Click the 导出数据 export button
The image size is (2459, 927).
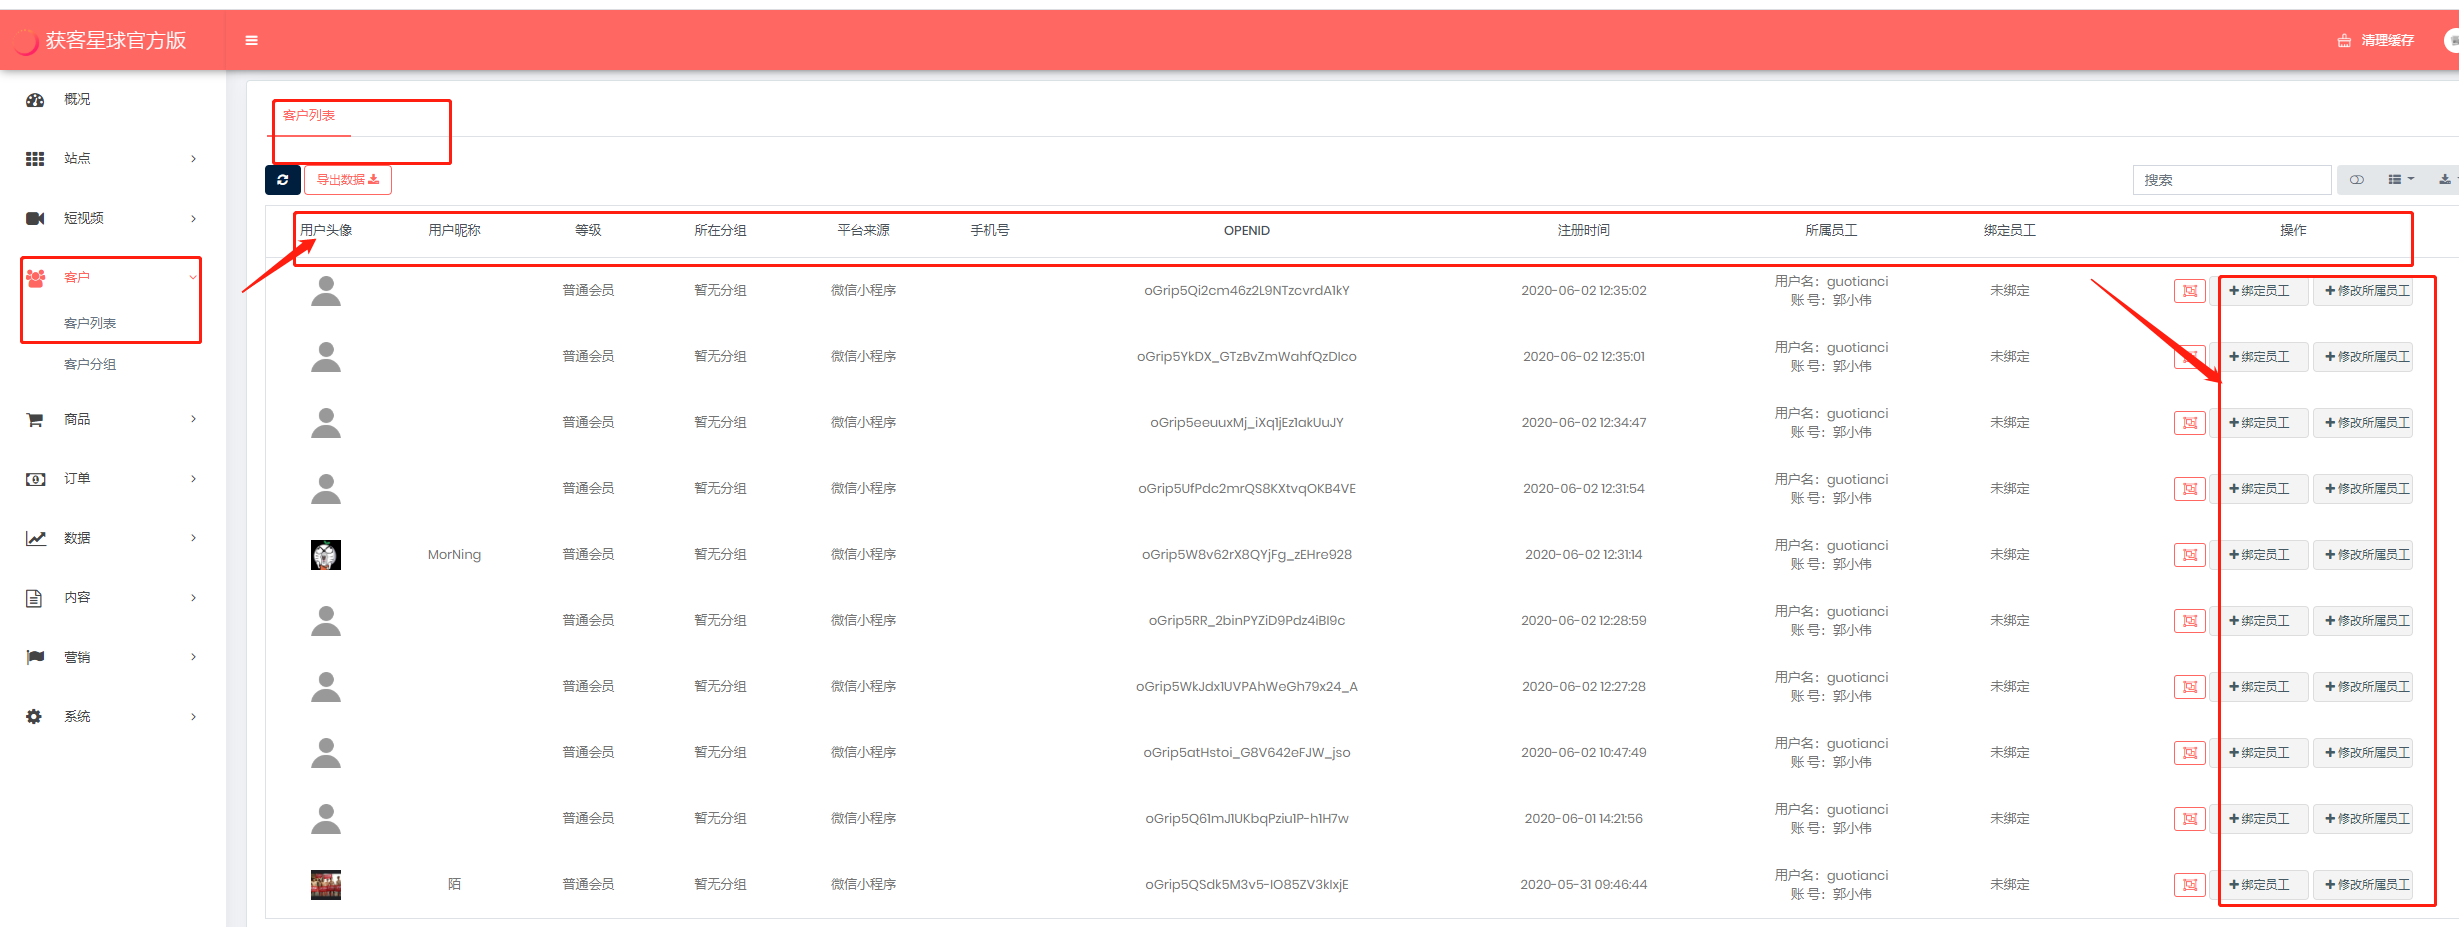[348, 180]
